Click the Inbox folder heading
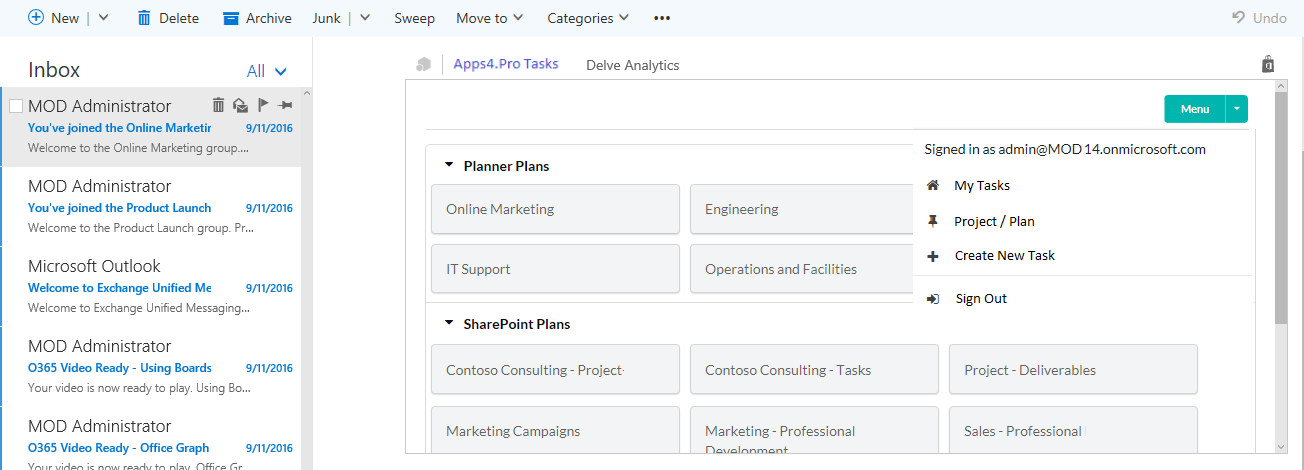 (x=54, y=70)
